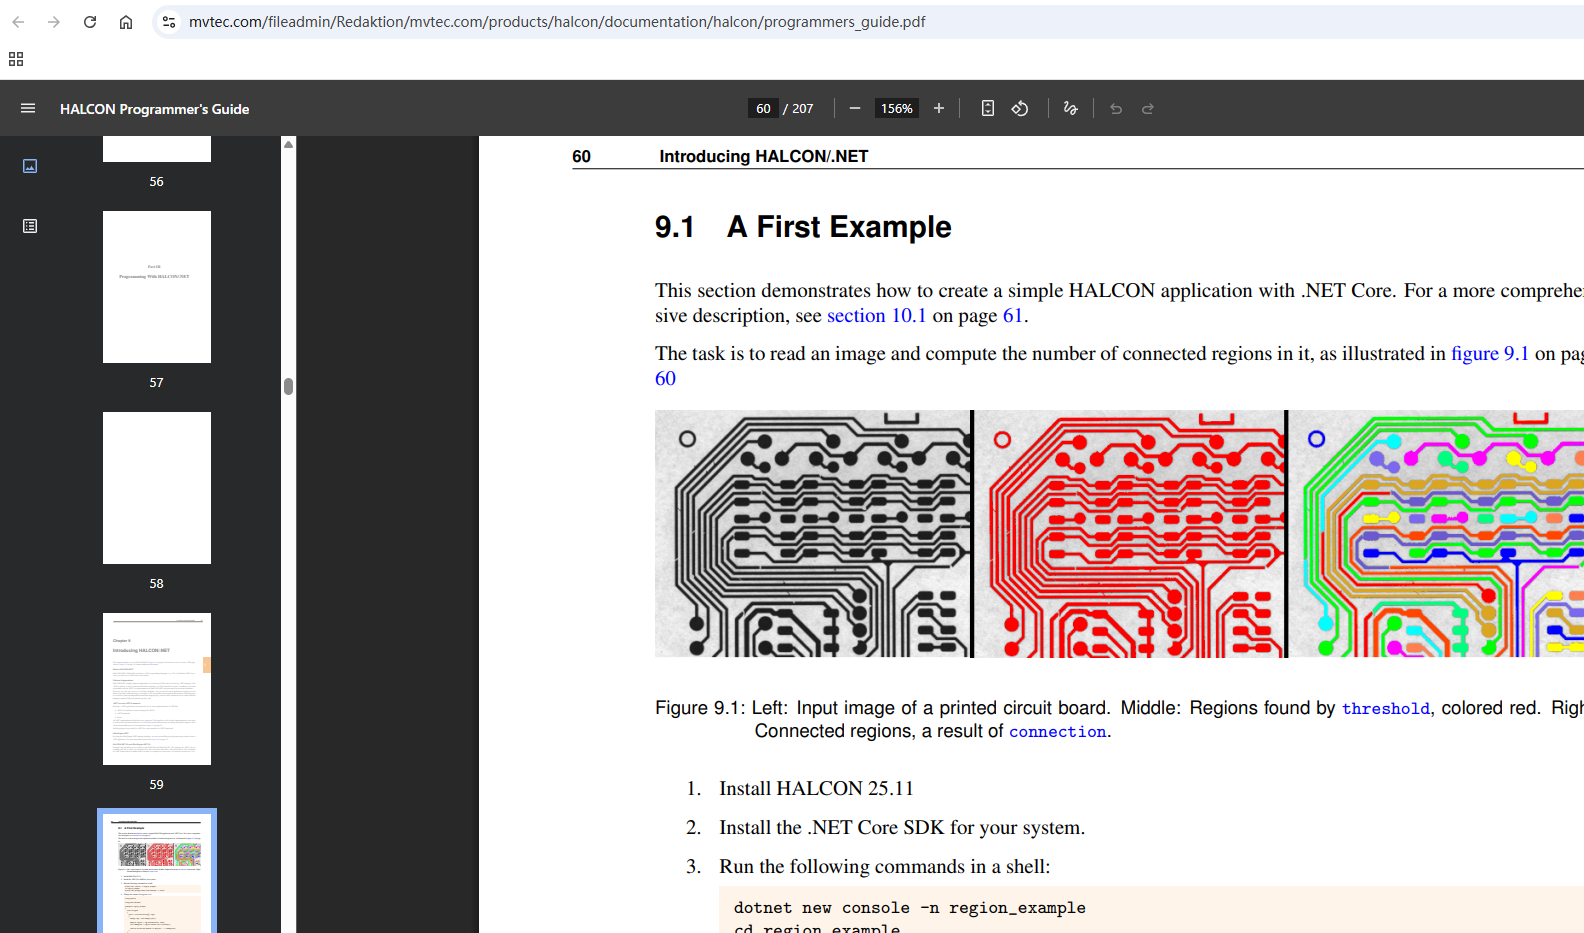
Task: Toggle the PDF sidebar menu
Action: pyautogui.click(x=28, y=108)
